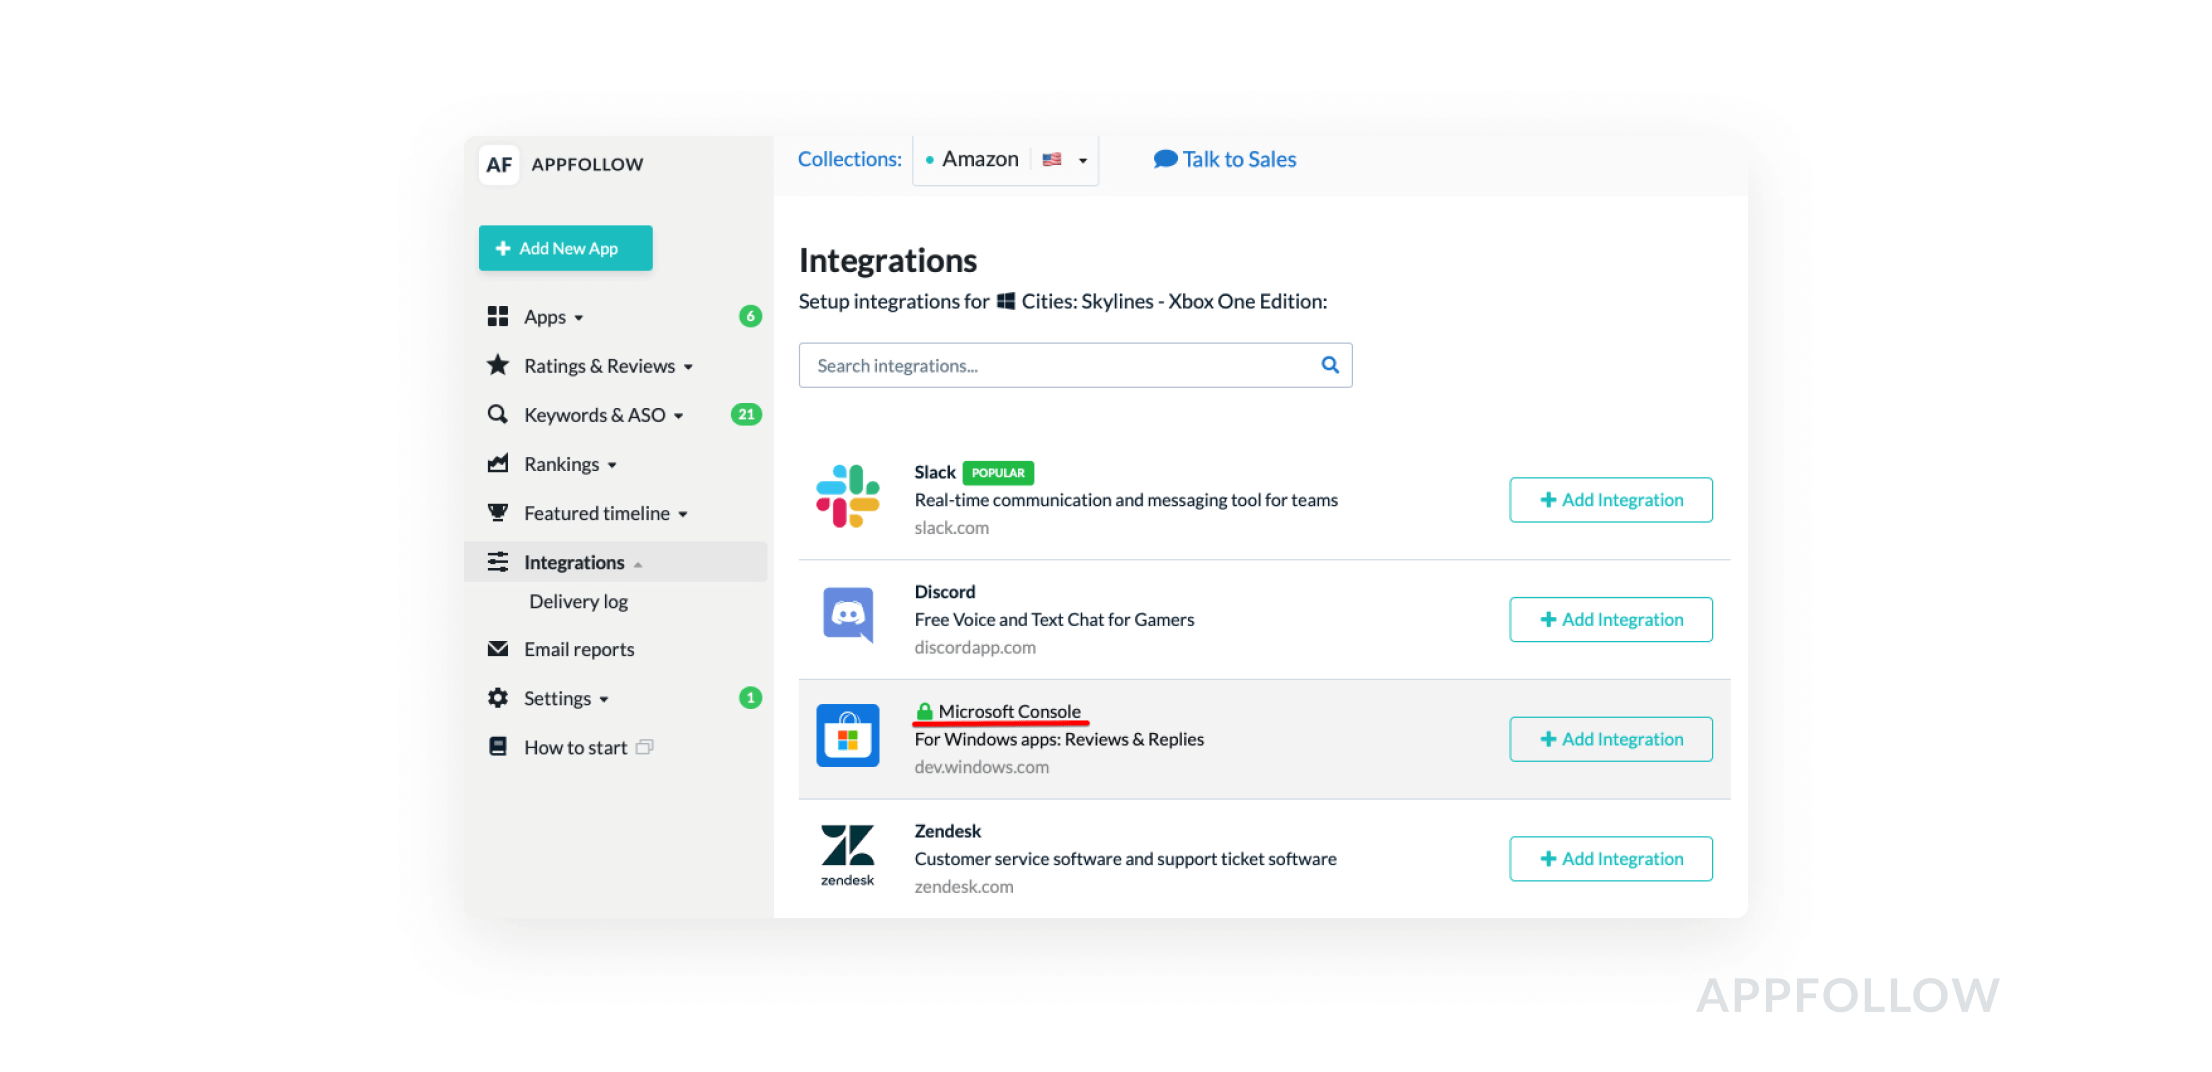Open Delivery log submenu item
Viewport: 2212px width, 1072px height.
[x=578, y=602]
